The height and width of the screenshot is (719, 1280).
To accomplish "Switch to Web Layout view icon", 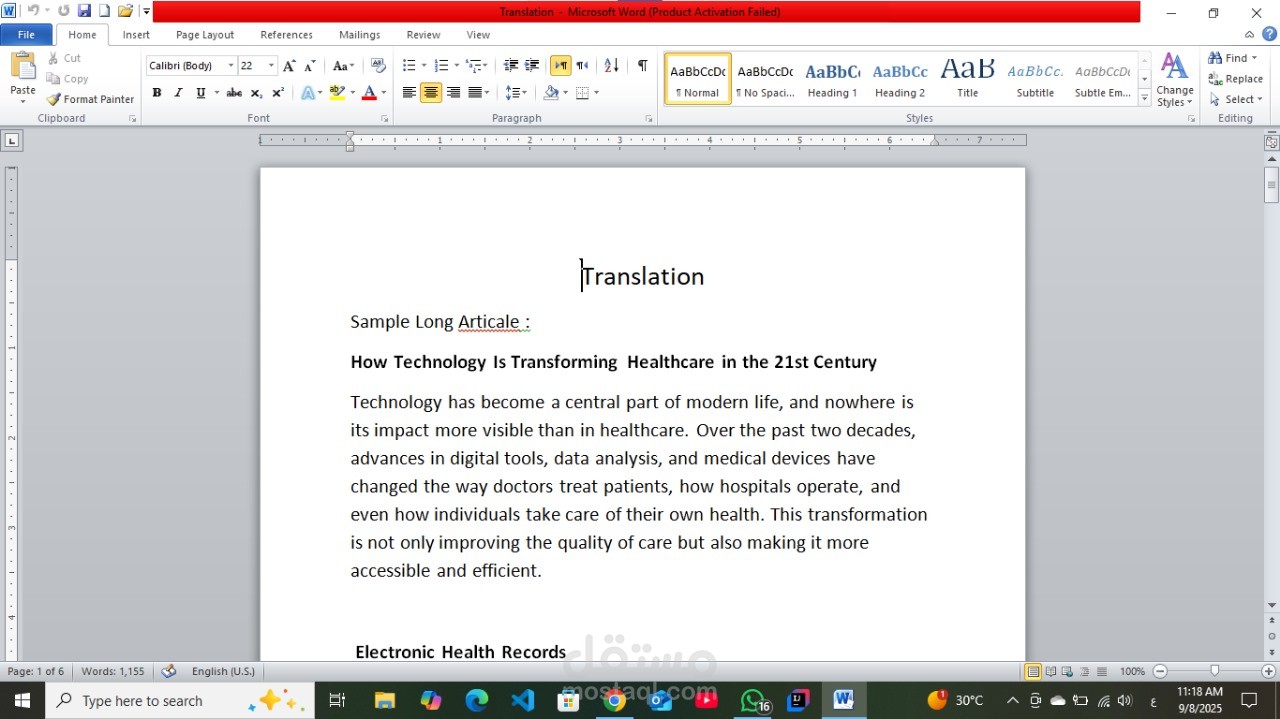I will click(1067, 671).
